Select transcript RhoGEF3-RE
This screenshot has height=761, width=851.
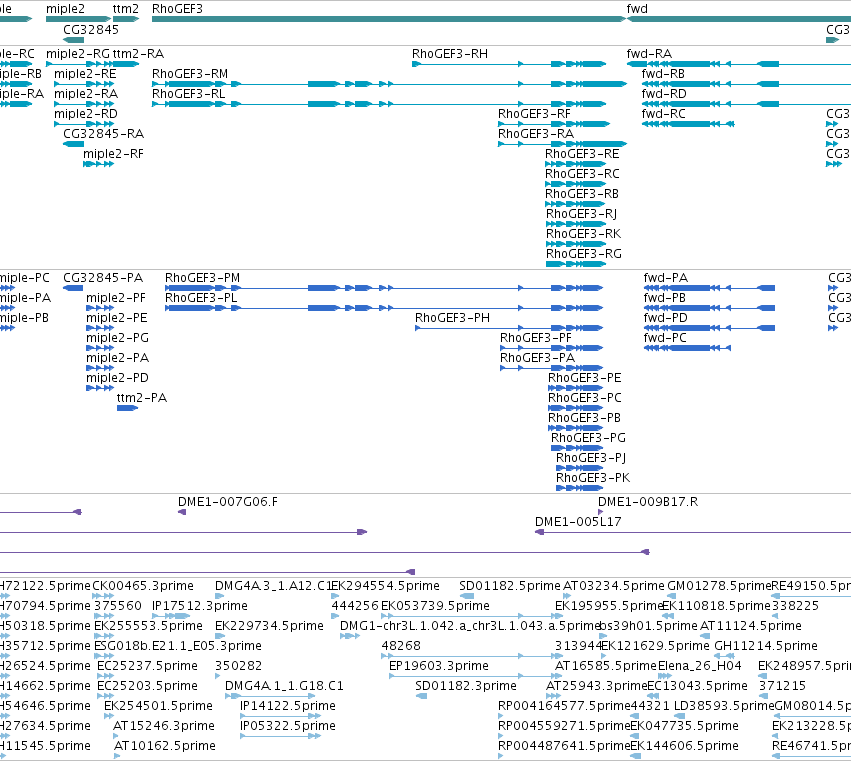582,154
